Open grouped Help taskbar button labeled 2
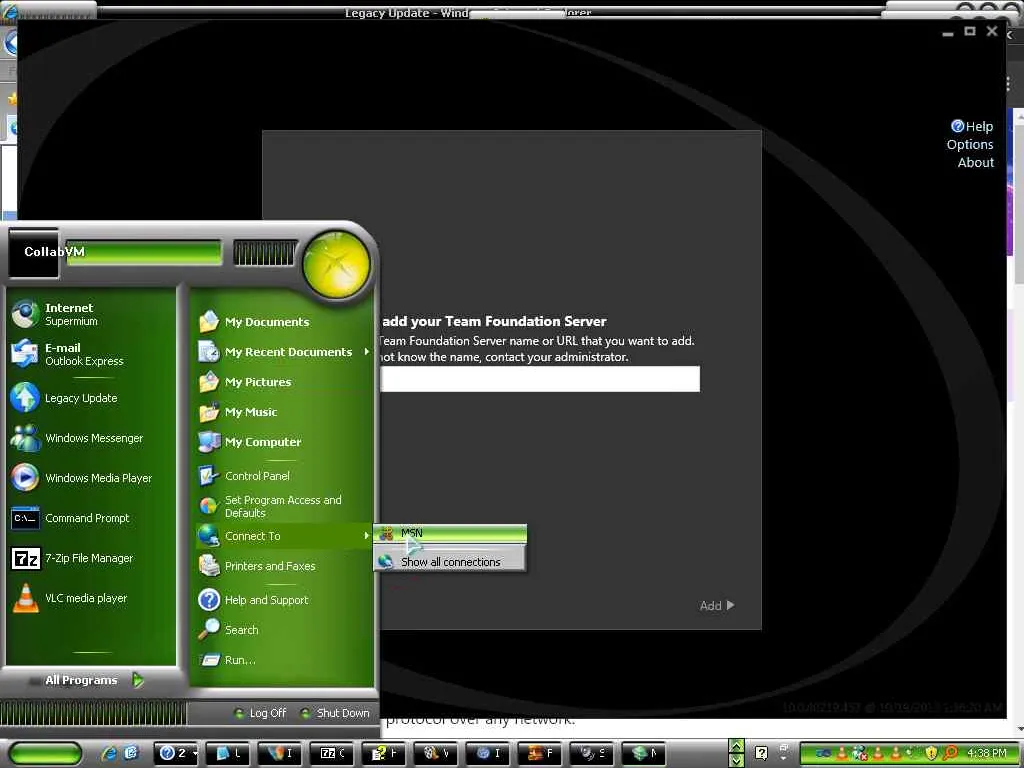 click(x=178, y=753)
